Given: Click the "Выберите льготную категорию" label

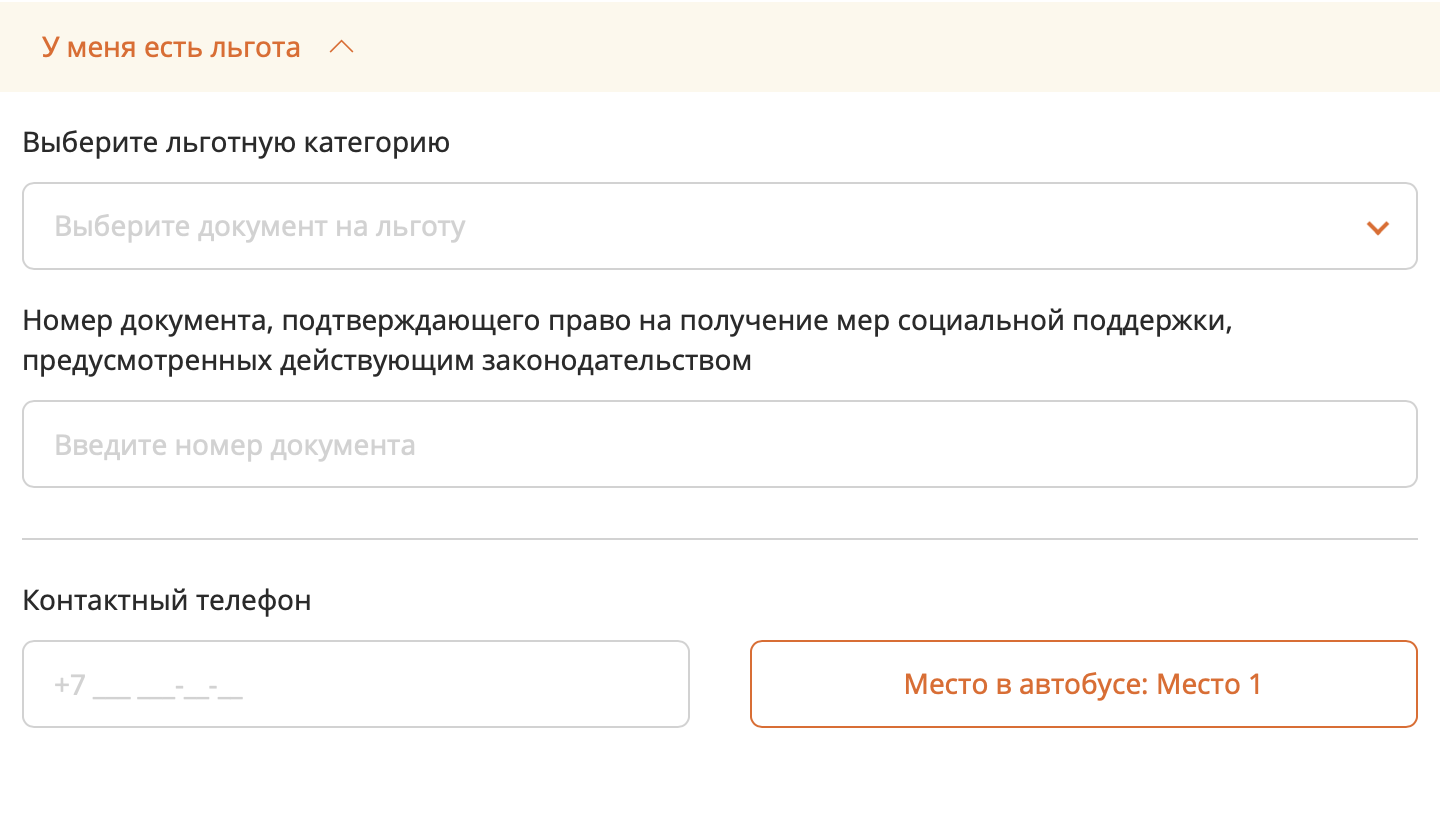Looking at the screenshot, I should tap(236, 143).
